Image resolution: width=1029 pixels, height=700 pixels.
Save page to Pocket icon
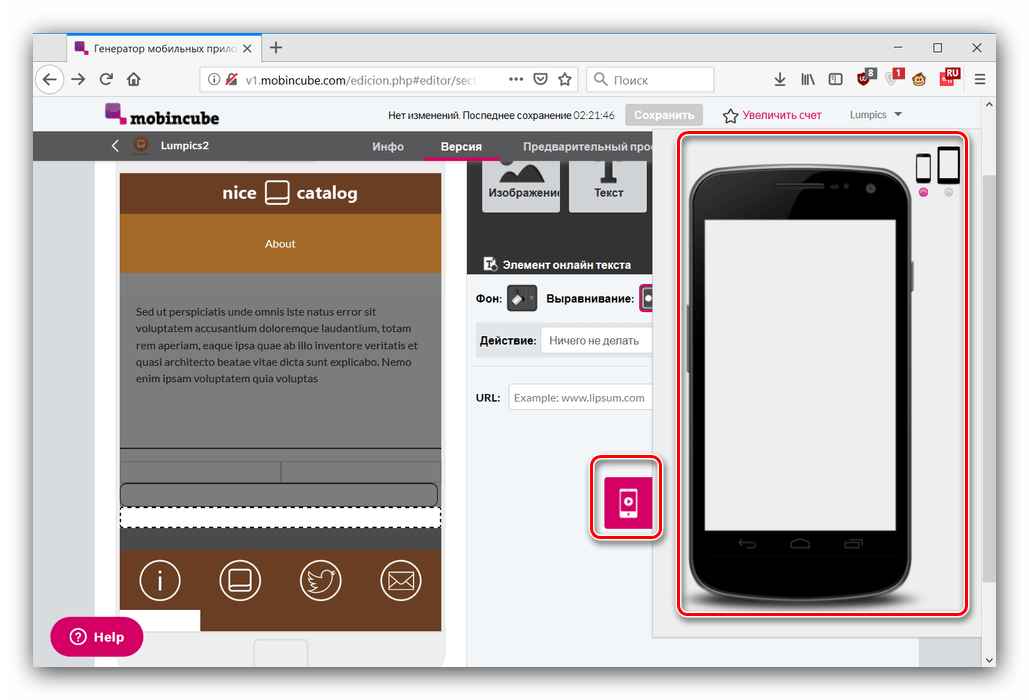click(x=540, y=79)
